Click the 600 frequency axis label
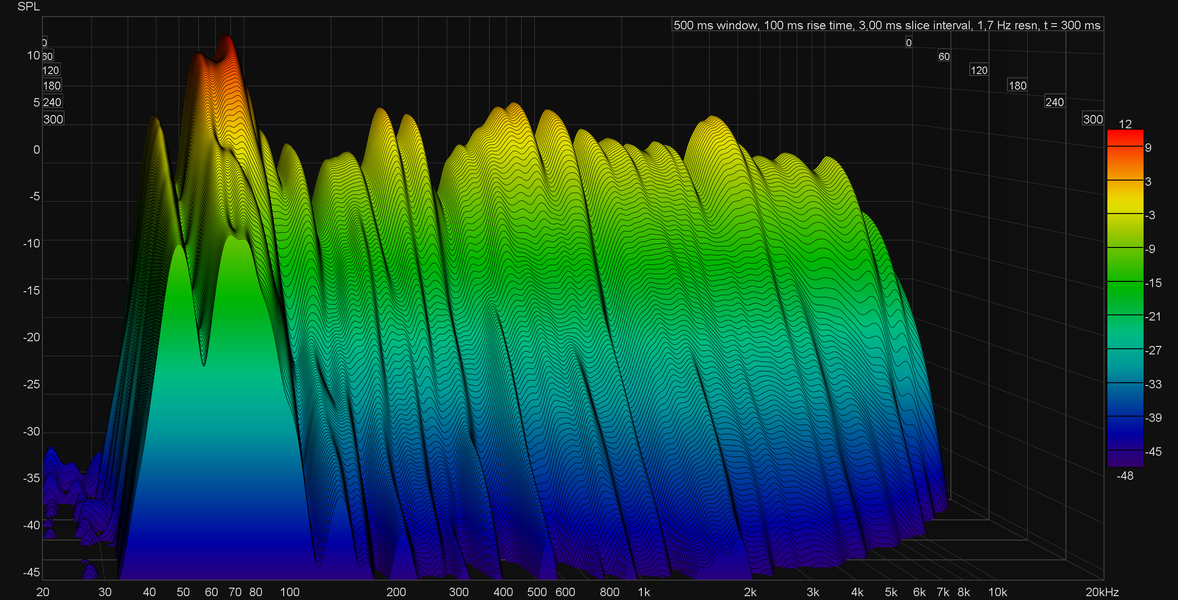Screen dimensions: 1178x600 565,592
